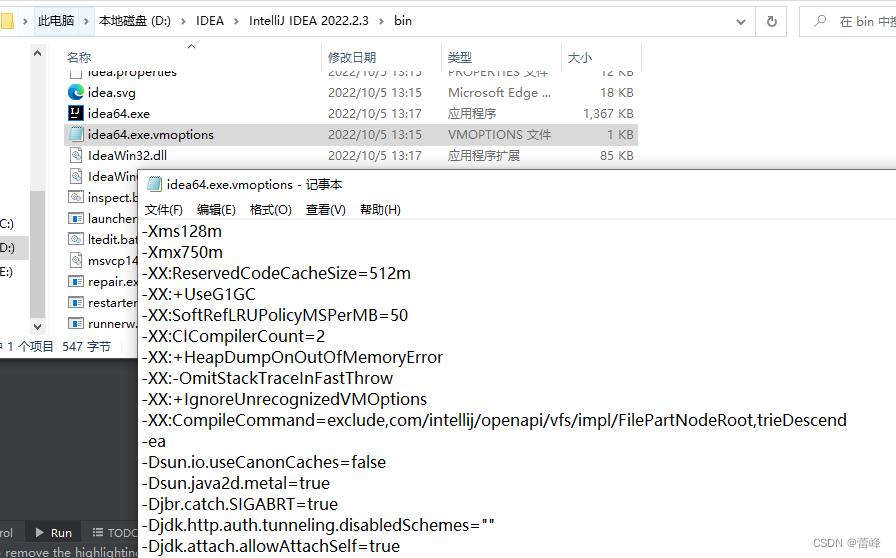Click the idea64.exe.vmoptions notepad file icon
The height and width of the screenshot is (558, 896).
pyautogui.click(x=75, y=134)
